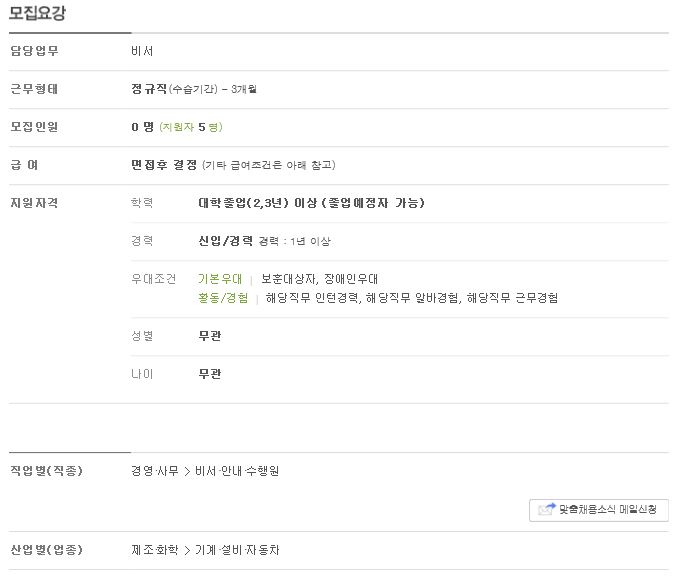The width and height of the screenshot is (685, 578).
Task: Open 맞춤채용소식 메일신청 button
Action: pyautogui.click(x=599, y=510)
